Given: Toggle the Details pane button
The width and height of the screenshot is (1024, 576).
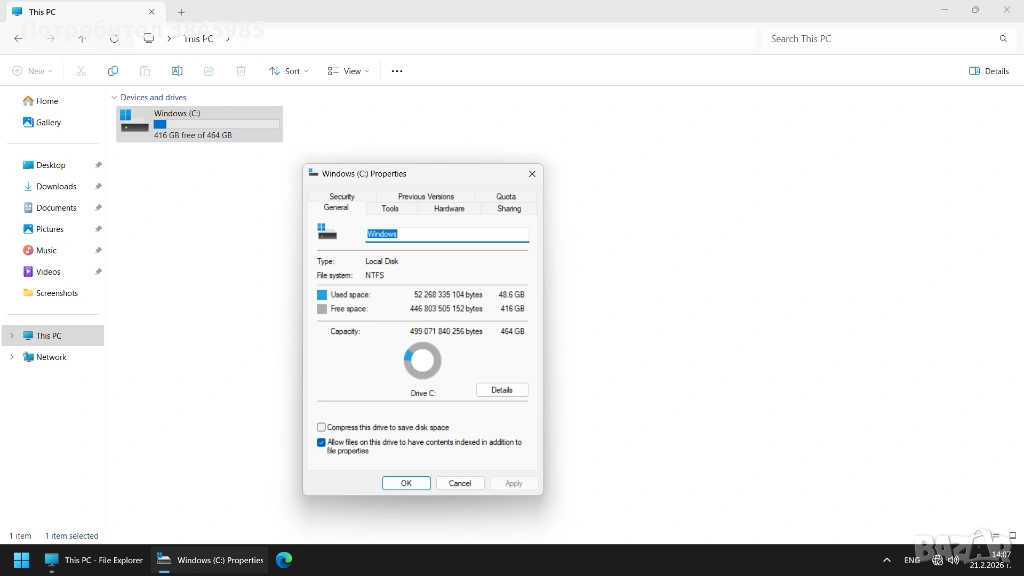Looking at the screenshot, I should (989, 71).
